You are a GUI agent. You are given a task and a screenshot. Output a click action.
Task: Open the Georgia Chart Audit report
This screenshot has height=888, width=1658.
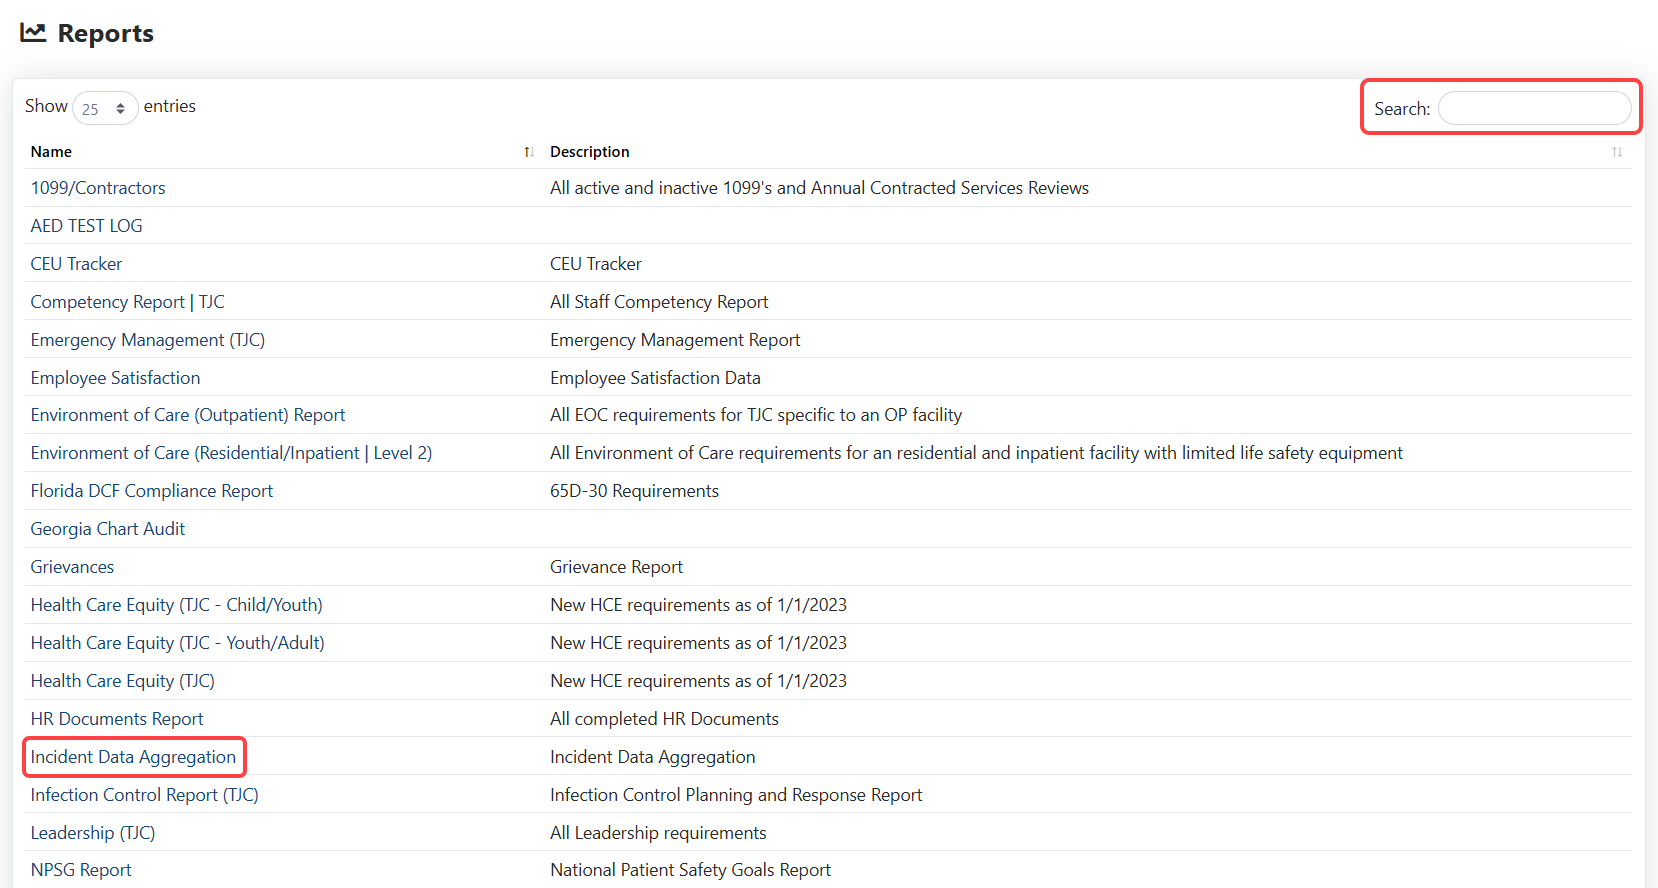point(107,529)
